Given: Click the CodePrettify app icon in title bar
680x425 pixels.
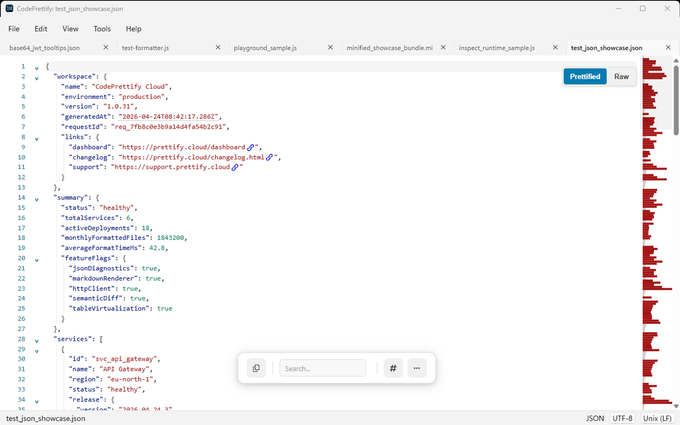Looking at the screenshot, I should pyautogui.click(x=9, y=8).
